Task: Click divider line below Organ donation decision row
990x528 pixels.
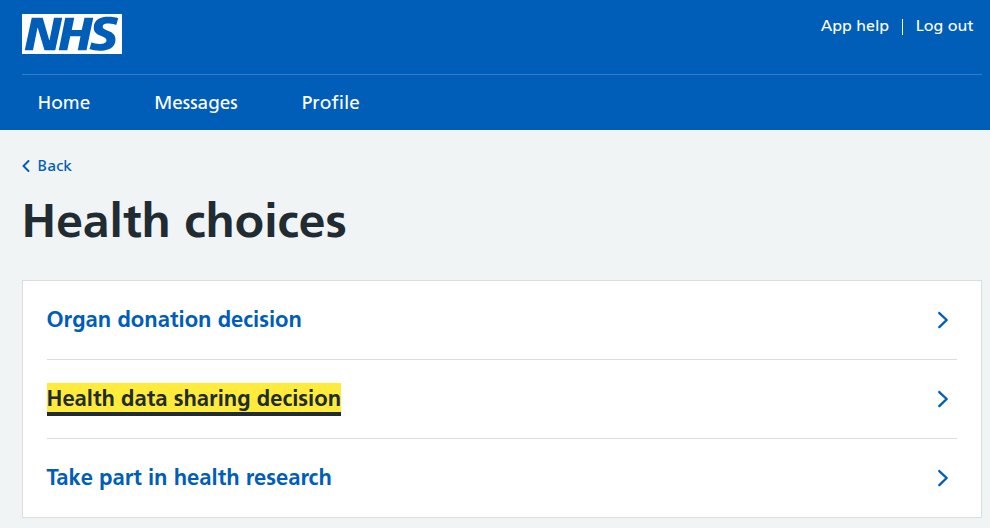Action: pos(502,359)
